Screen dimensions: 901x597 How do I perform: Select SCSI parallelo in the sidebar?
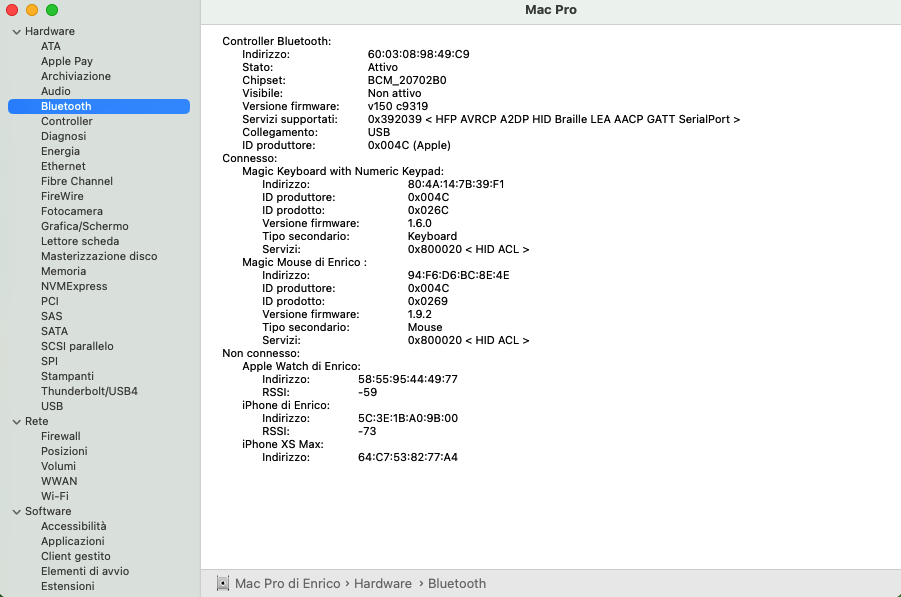pyautogui.click(x=77, y=346)
